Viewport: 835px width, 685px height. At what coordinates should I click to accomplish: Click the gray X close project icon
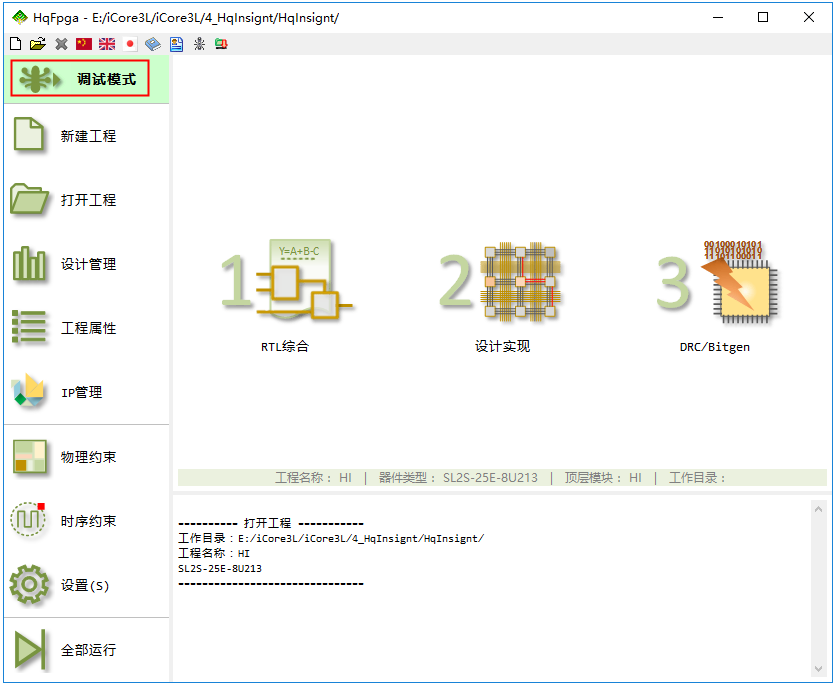coord(61,44)
